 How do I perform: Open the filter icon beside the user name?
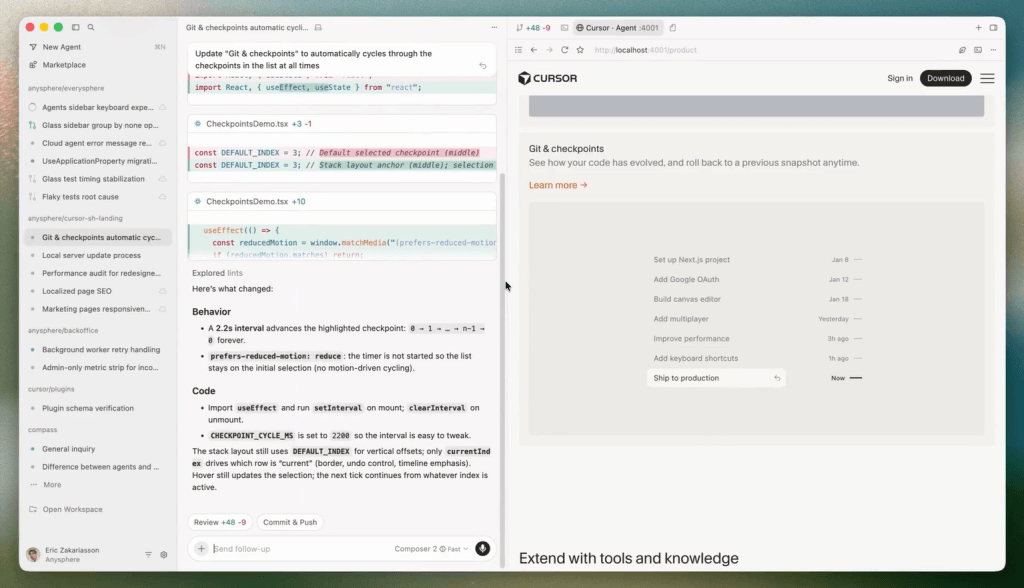point(148,554)
